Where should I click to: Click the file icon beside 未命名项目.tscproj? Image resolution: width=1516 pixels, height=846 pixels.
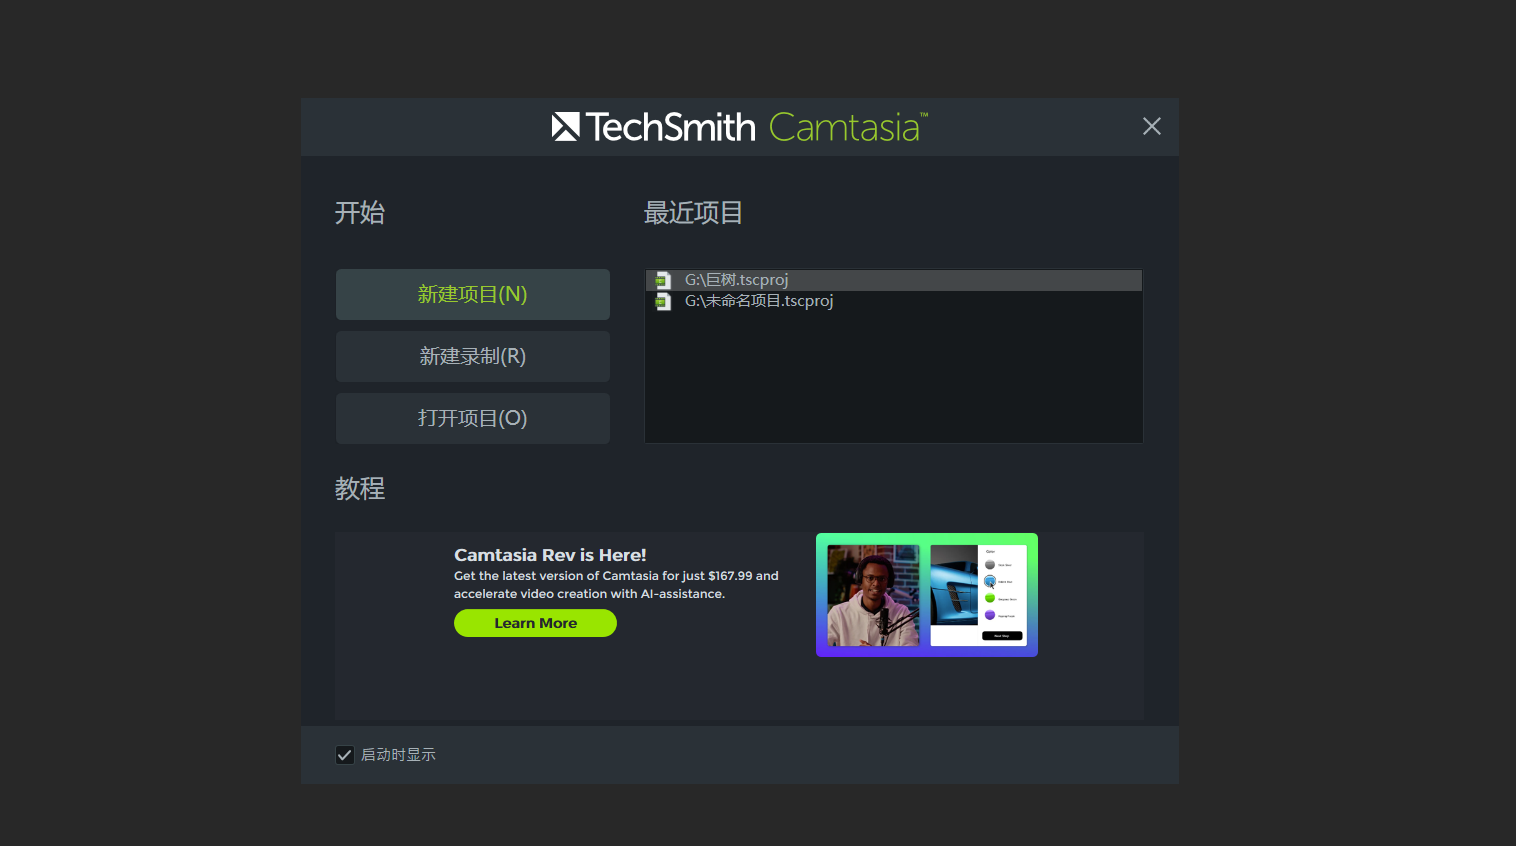point(663,301)
